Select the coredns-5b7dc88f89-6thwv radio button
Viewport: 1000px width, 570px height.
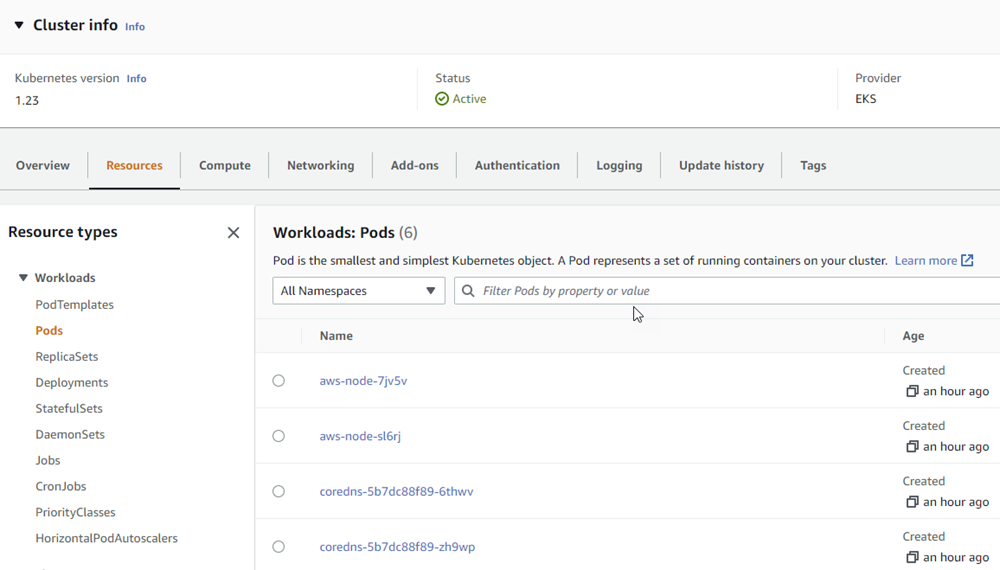pyautogui.click(x=279, y=492)
